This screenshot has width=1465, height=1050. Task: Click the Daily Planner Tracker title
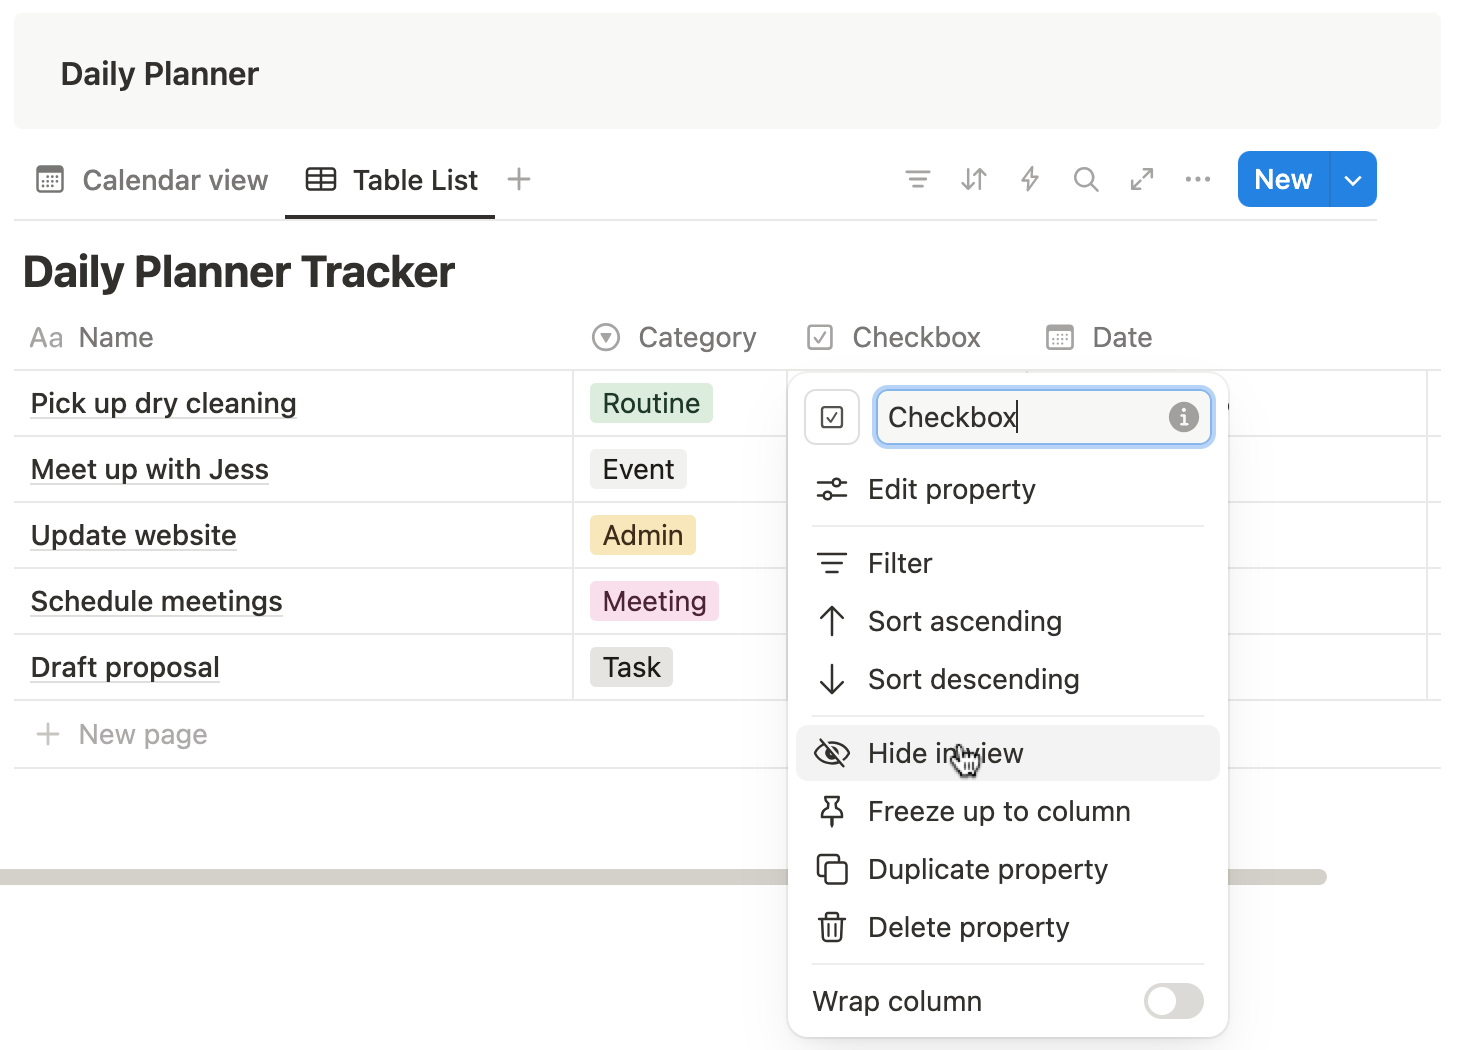point(239,272)
